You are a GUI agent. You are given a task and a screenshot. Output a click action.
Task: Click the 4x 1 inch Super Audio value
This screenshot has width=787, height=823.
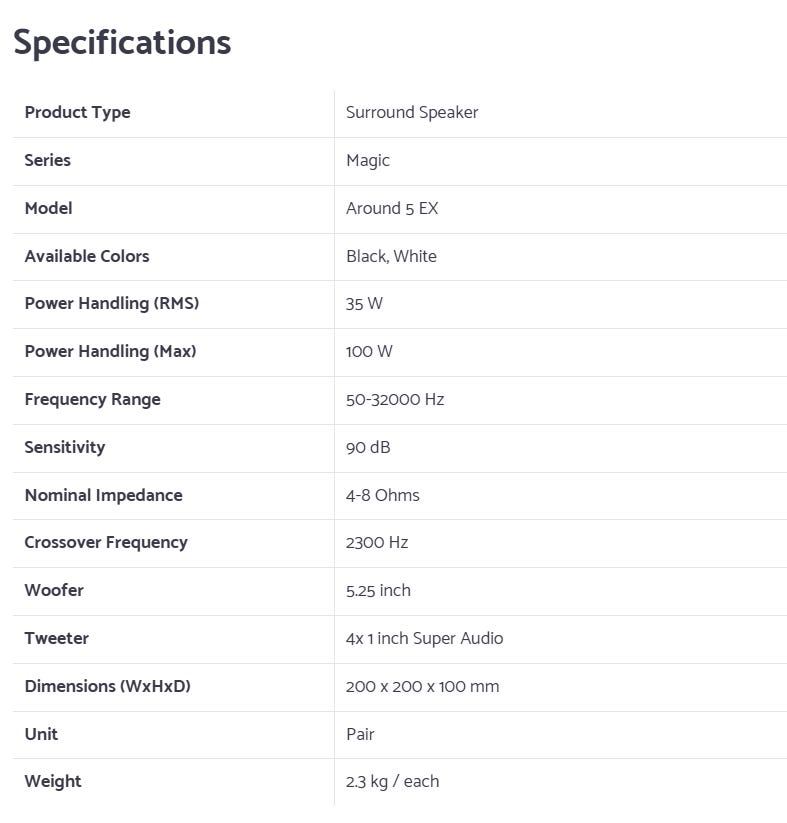424,638
